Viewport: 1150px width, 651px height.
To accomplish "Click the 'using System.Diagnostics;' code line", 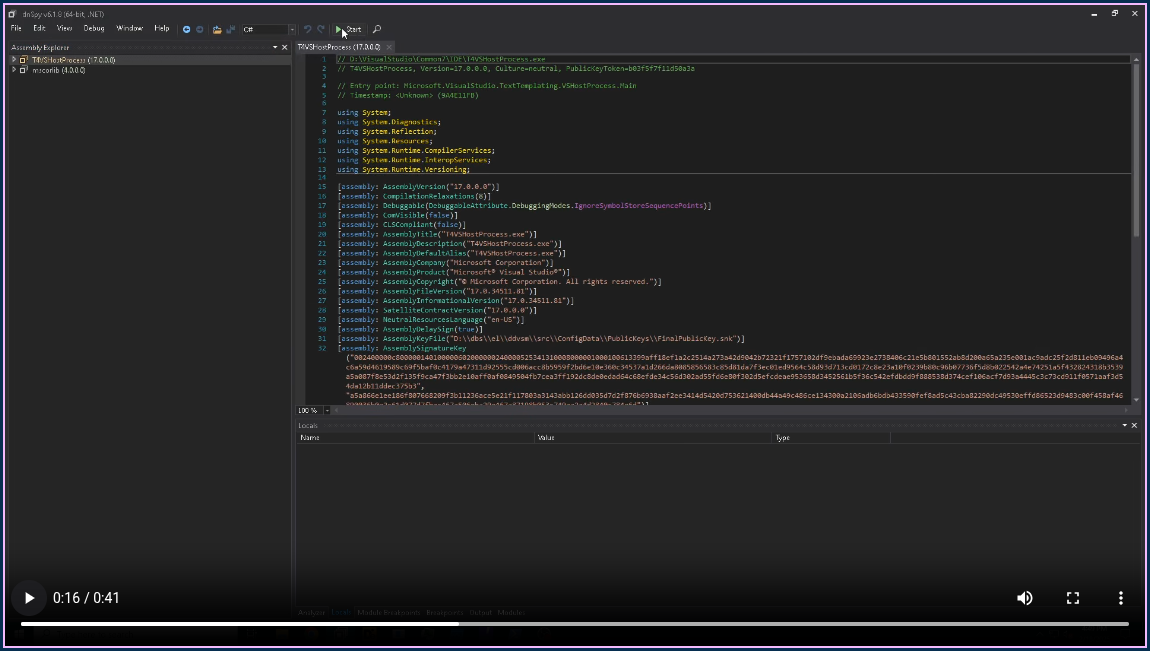I will point(389,122).
